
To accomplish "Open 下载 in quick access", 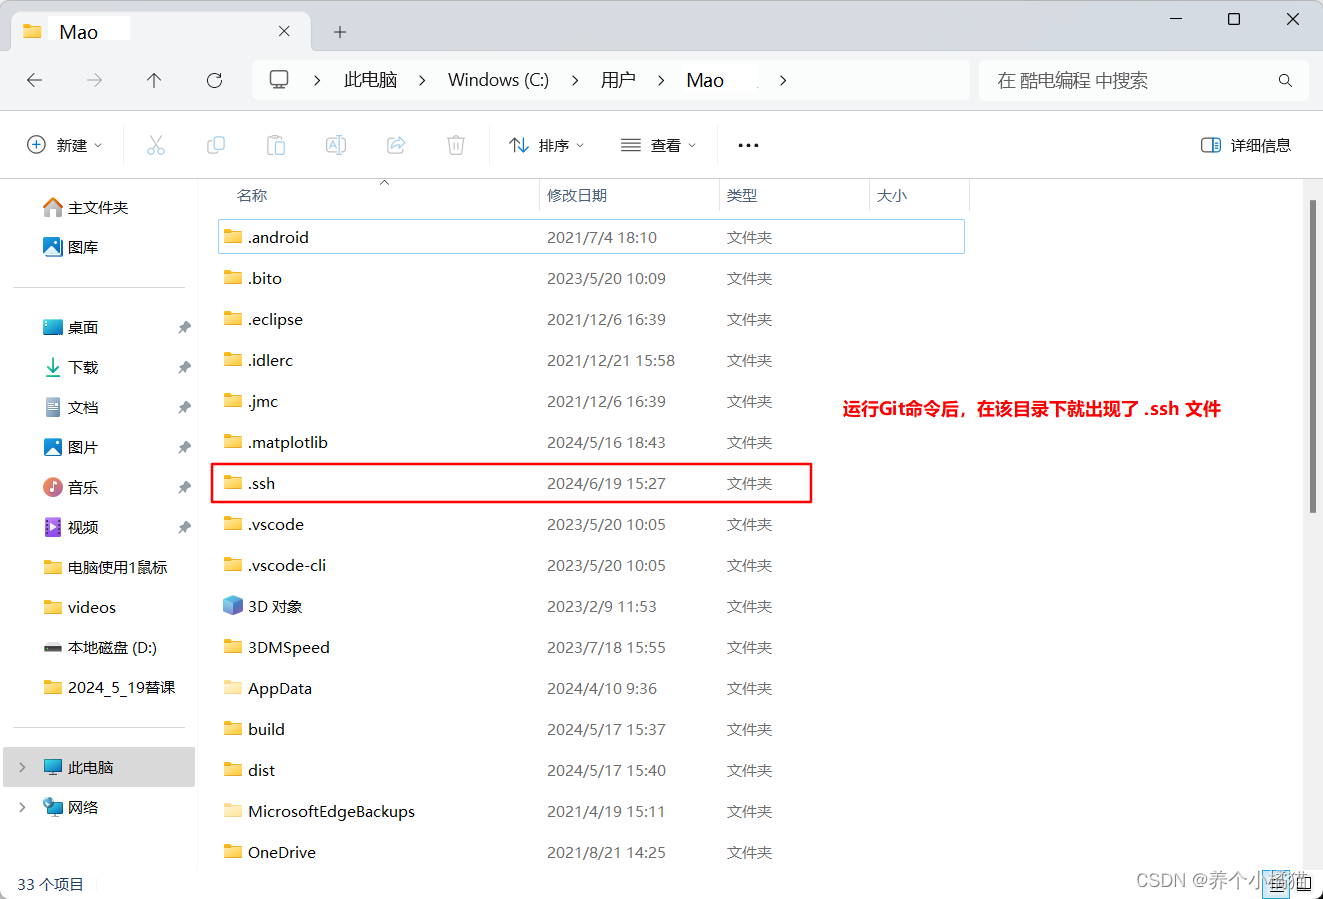I will point(70,367).
